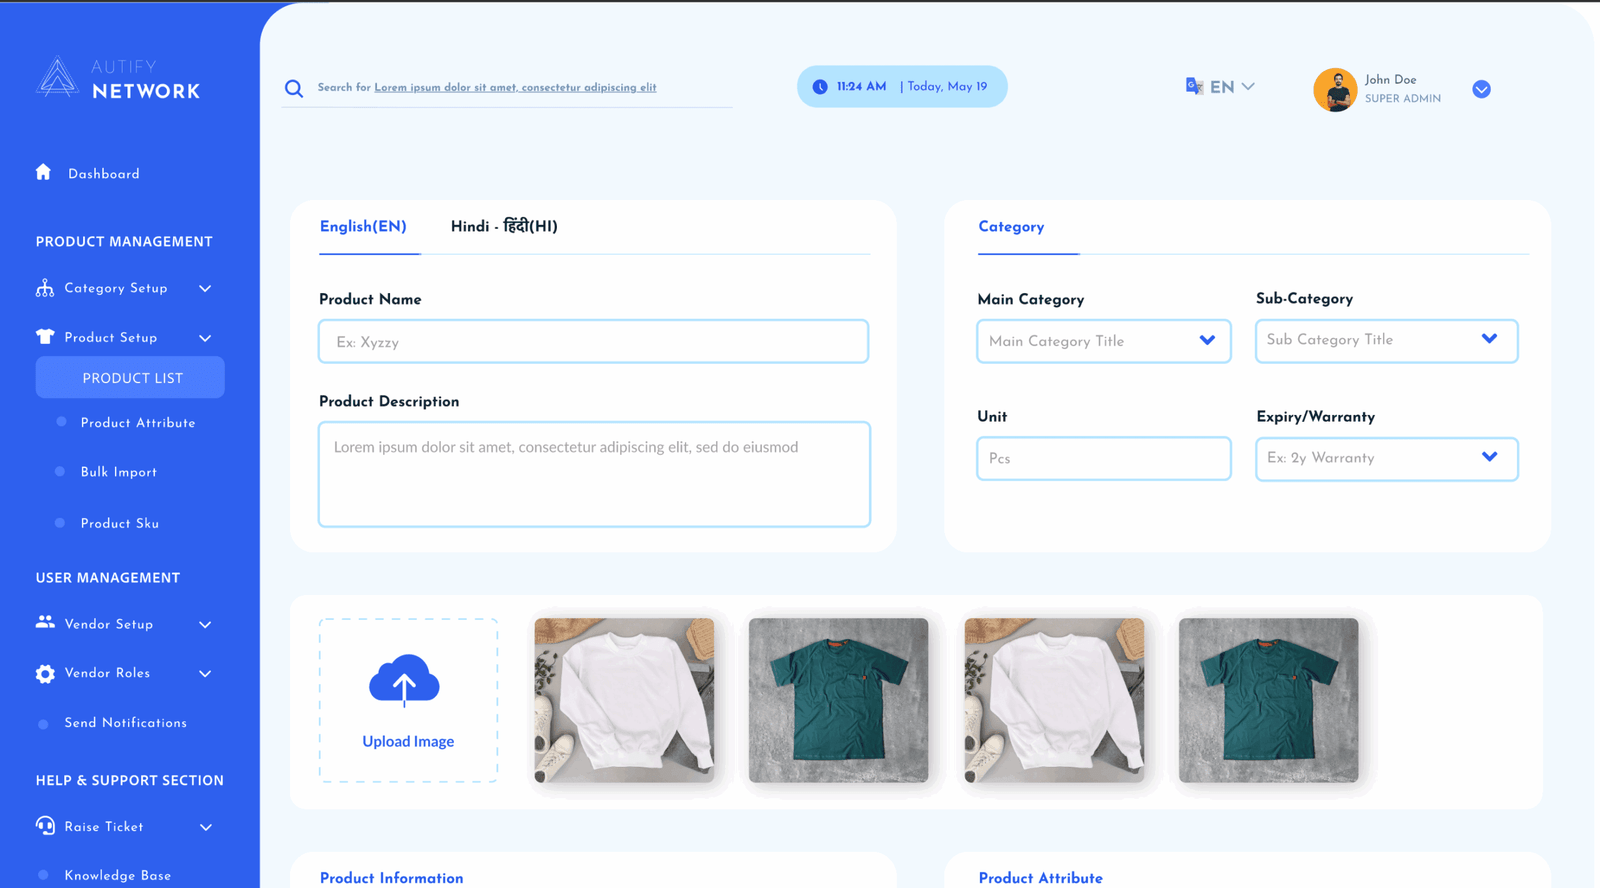Screen dimensions: 1600x888
Task: Click John Doe's profile avatar
Action: coord(1334,90)
